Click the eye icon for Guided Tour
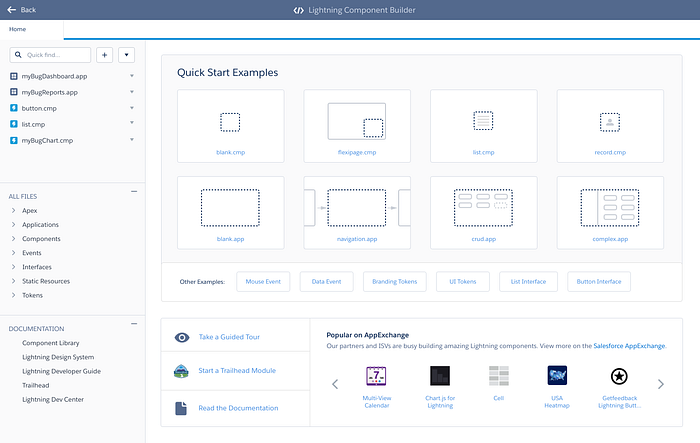Viewport: 700px width, 443px height. 181,338
